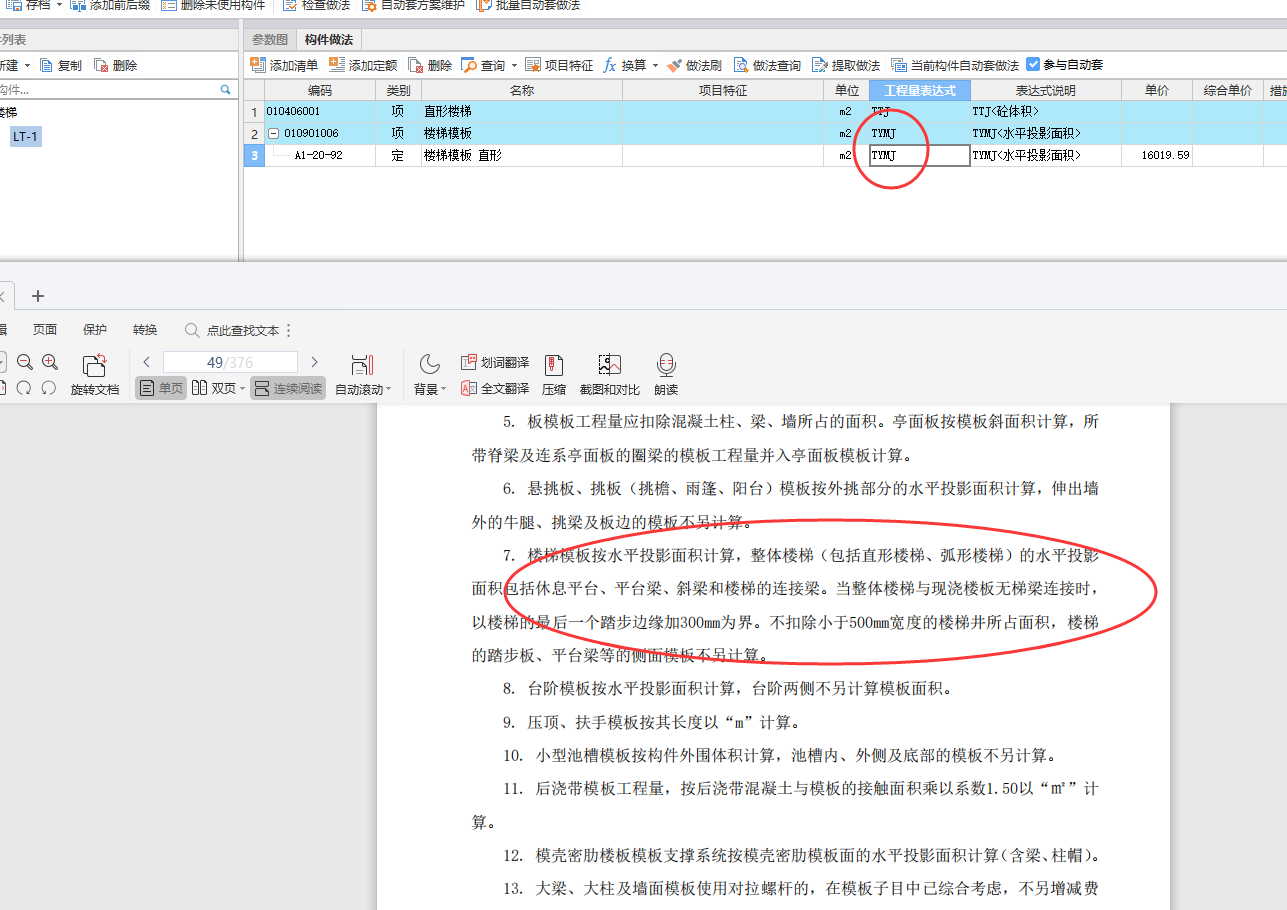The height and width of the screenshot is (910, 1287).
Task: Click 全文翻译
Action: (x=495, y=388)
